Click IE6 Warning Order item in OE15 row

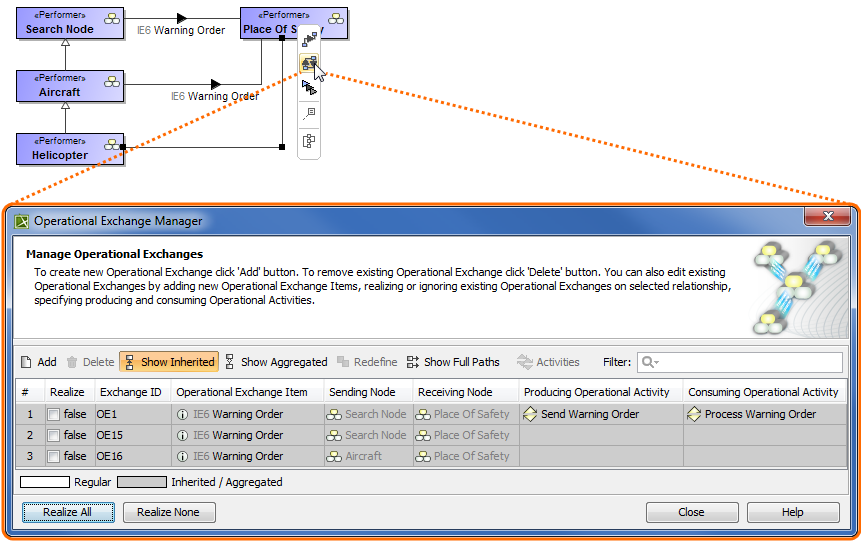point(247,435)
